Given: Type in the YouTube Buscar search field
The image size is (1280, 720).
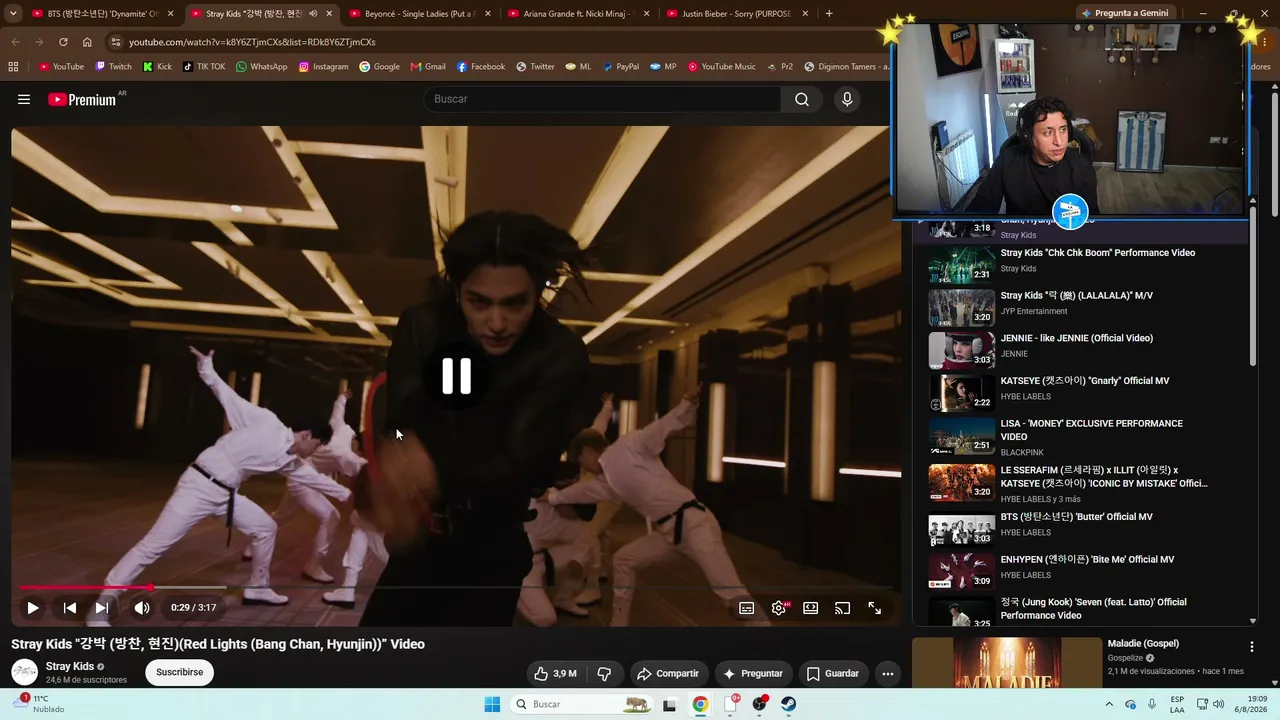Looking at the screenshot, I should click(x=603, y=99).
